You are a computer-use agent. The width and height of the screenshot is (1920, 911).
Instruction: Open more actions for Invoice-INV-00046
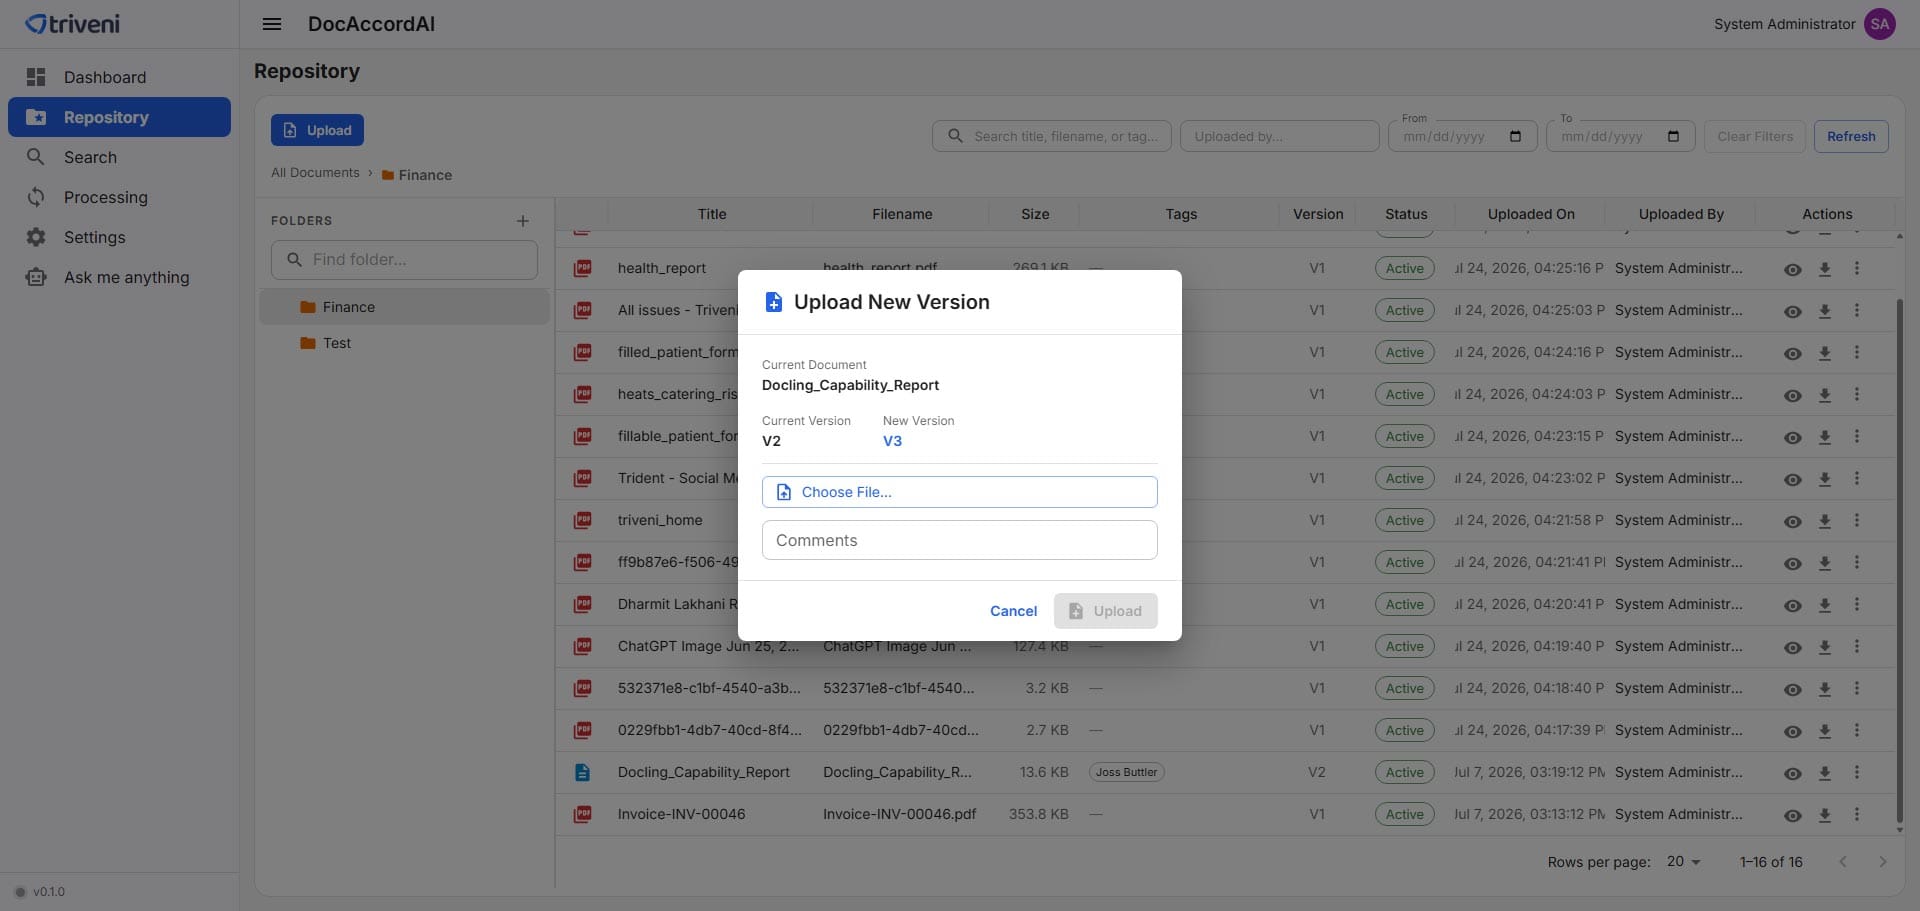[1857, 814]
